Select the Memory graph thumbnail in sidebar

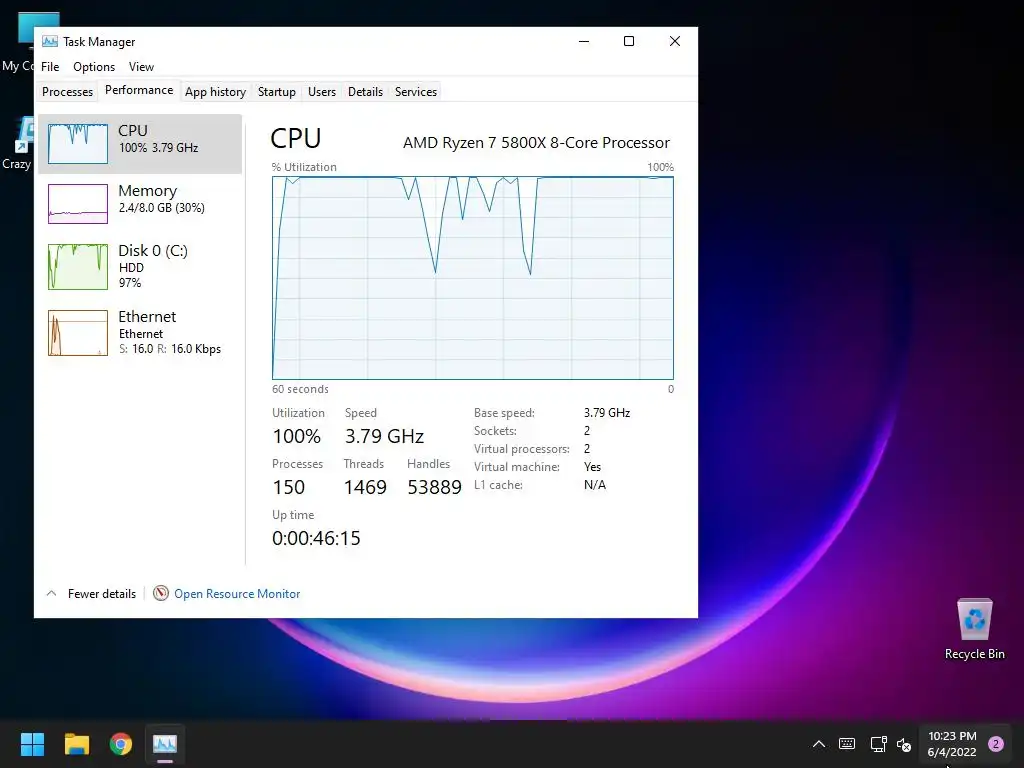point(78,204)
